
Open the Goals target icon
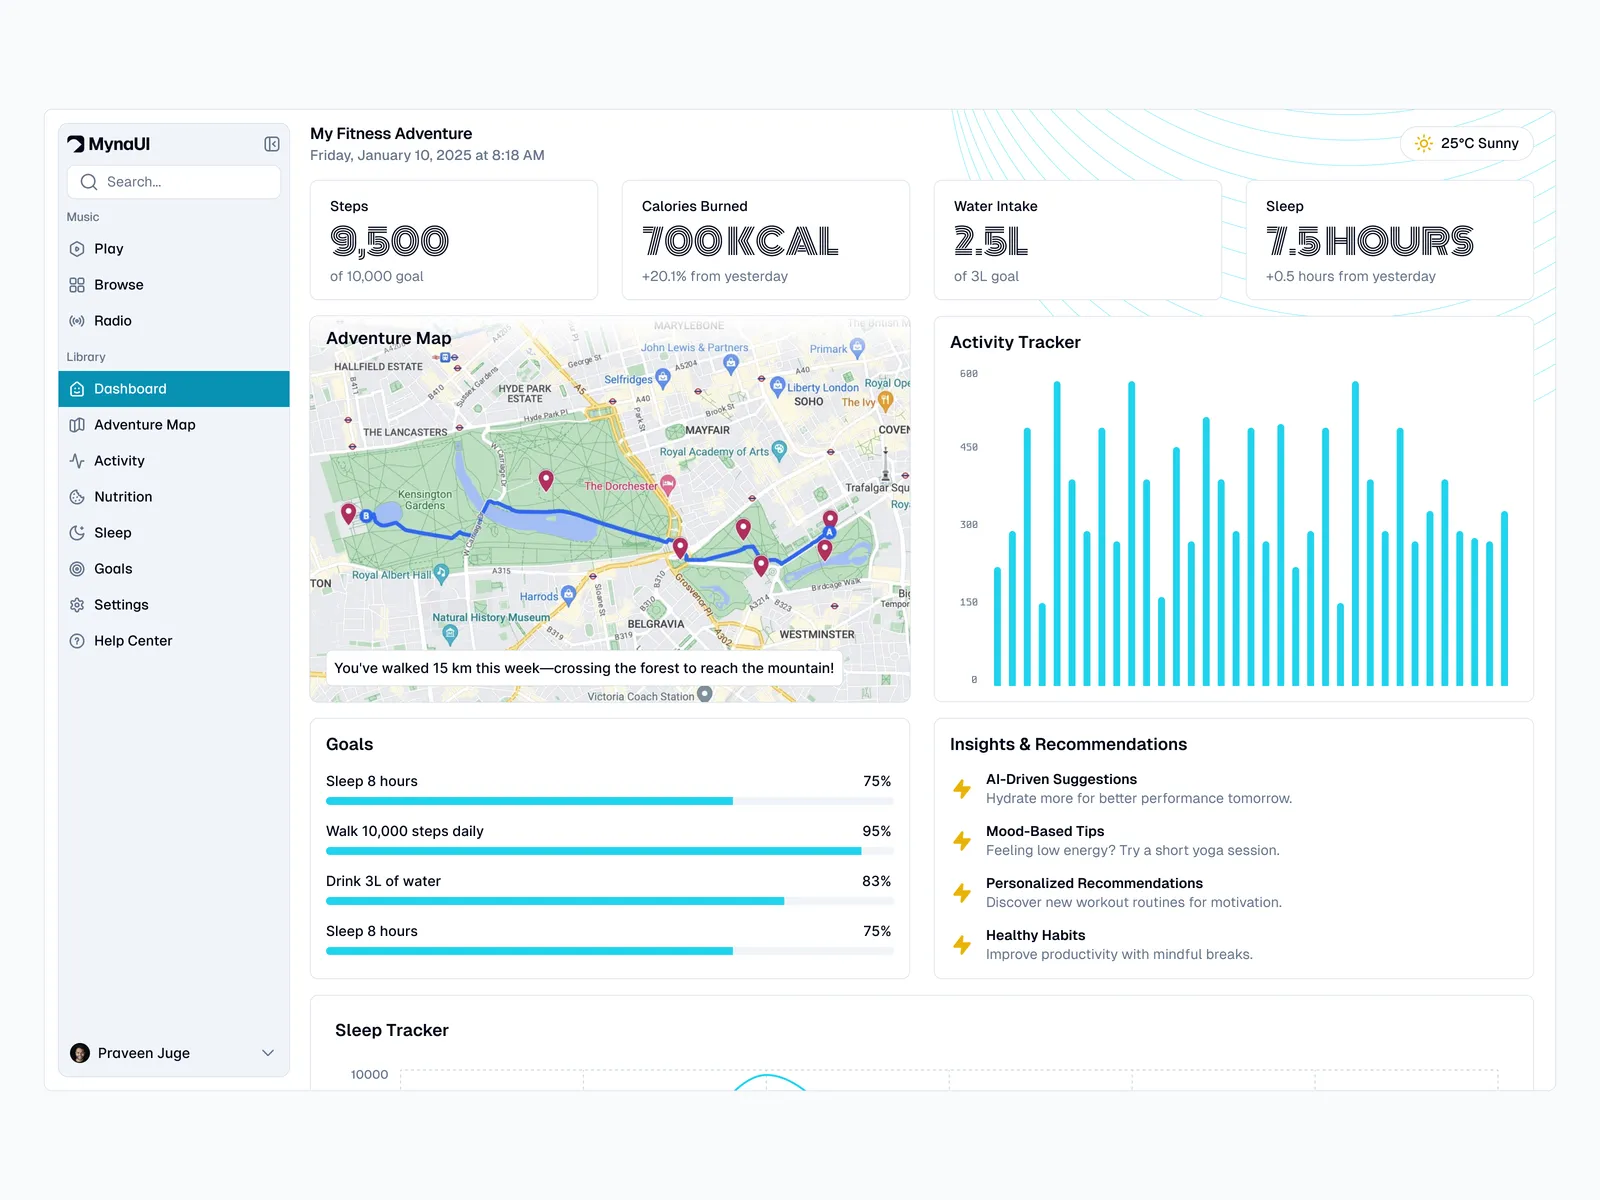pos(77,569)
